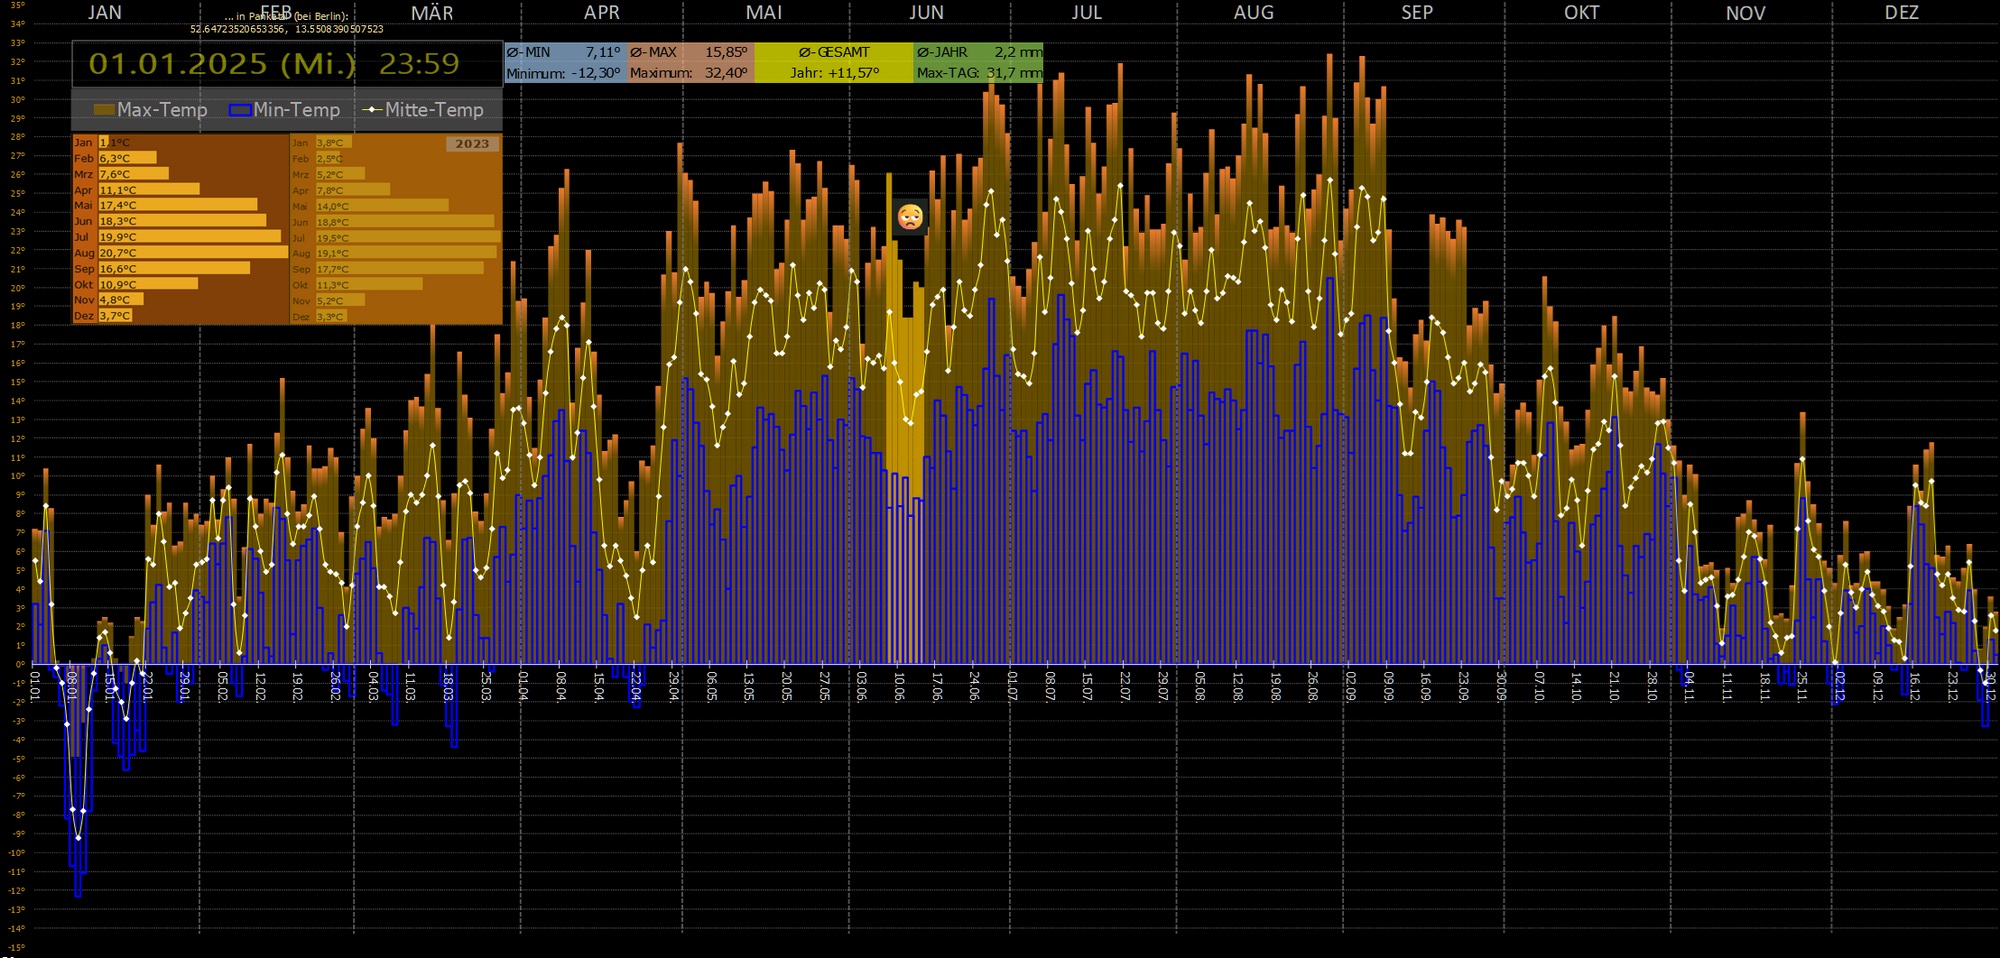Click the 01.01.2025 date and time display
This screenshot has width=2000, height=958.
click(x=274, y=64)
